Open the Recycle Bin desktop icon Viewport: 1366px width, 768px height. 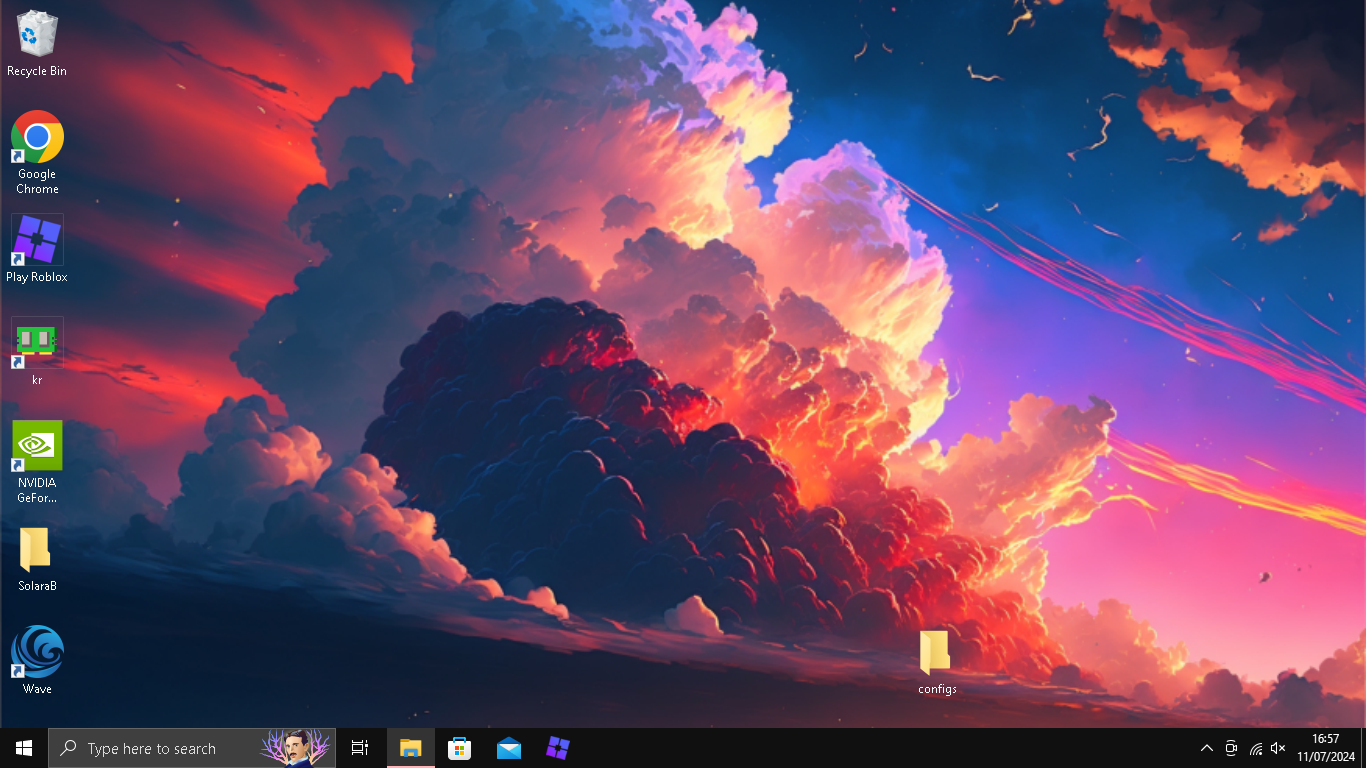pyautogui.click(x=37, y=42)
